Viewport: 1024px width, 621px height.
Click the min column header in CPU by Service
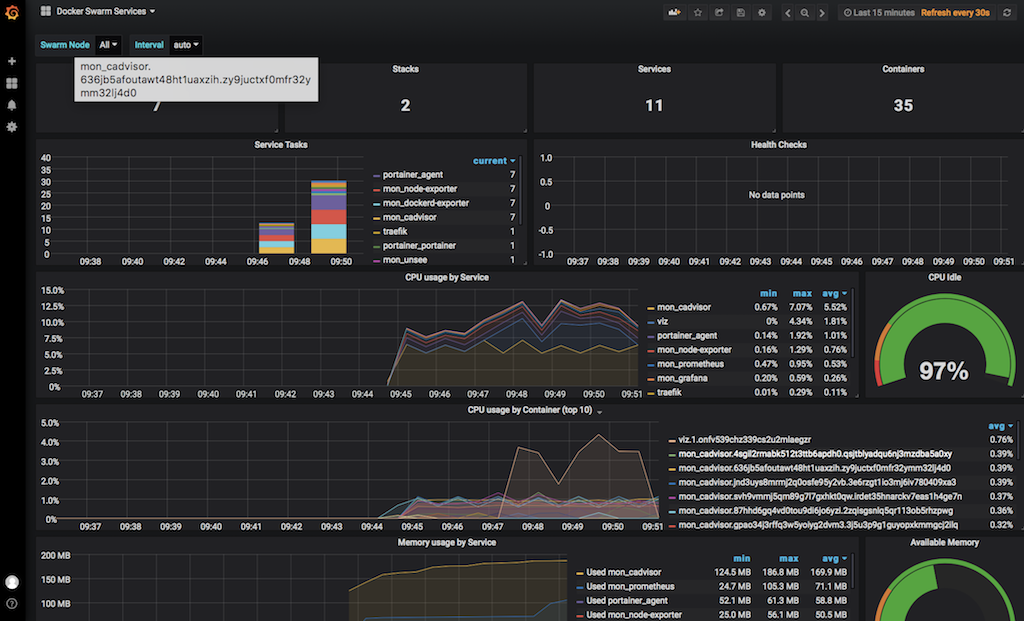pyautogui.click(x=769, y=294)
